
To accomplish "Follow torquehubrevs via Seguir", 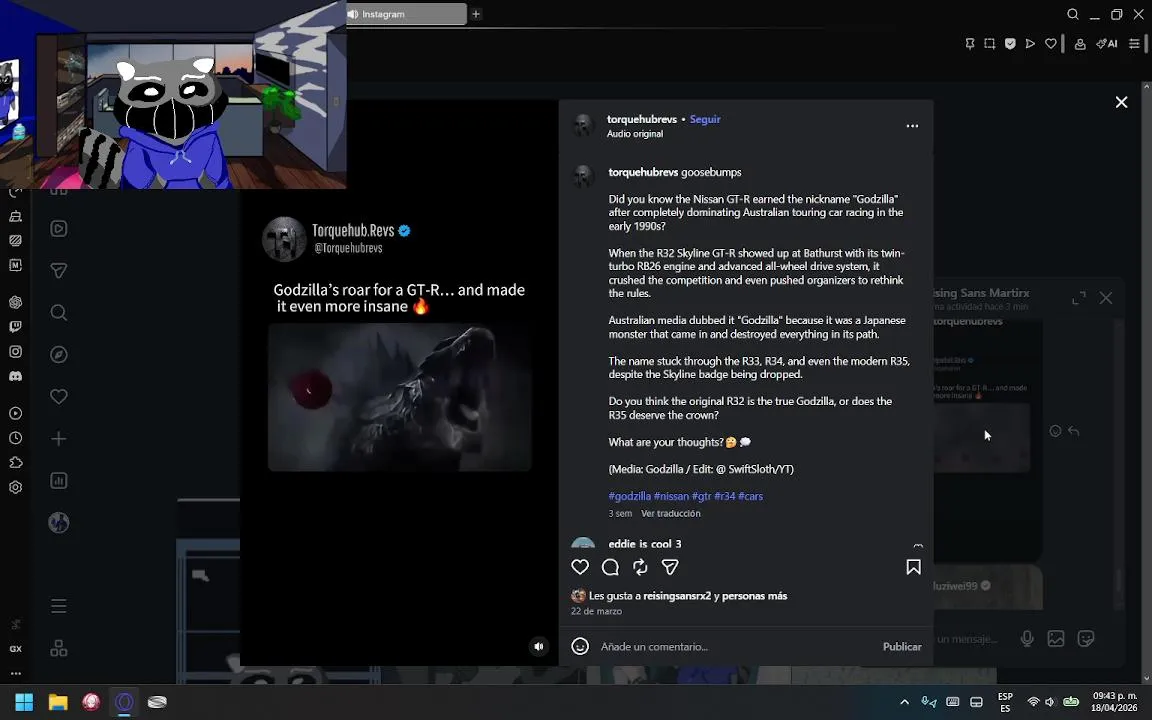I will pyautogui.click(x=705, y=119).
